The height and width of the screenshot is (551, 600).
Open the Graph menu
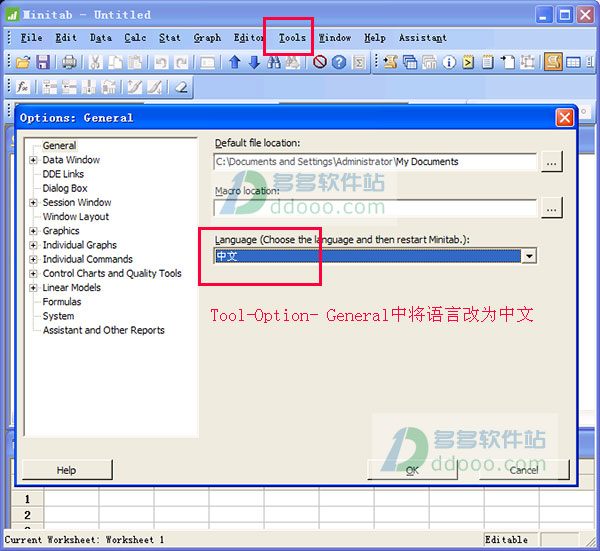tap(207, 38)
